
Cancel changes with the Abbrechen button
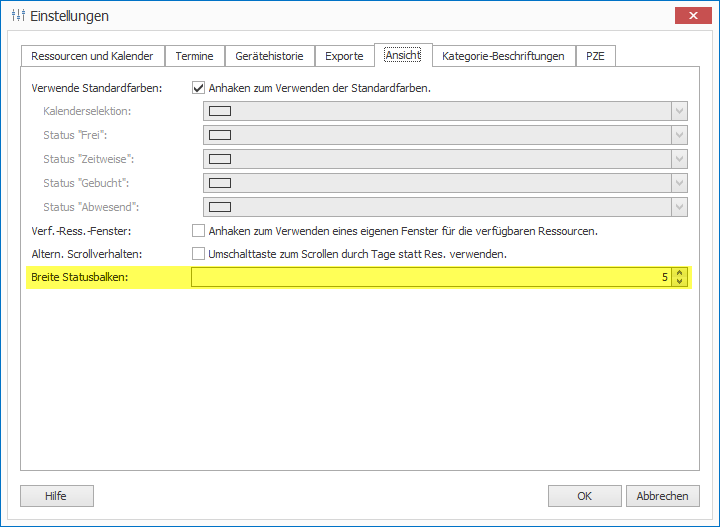pos(662,496)
